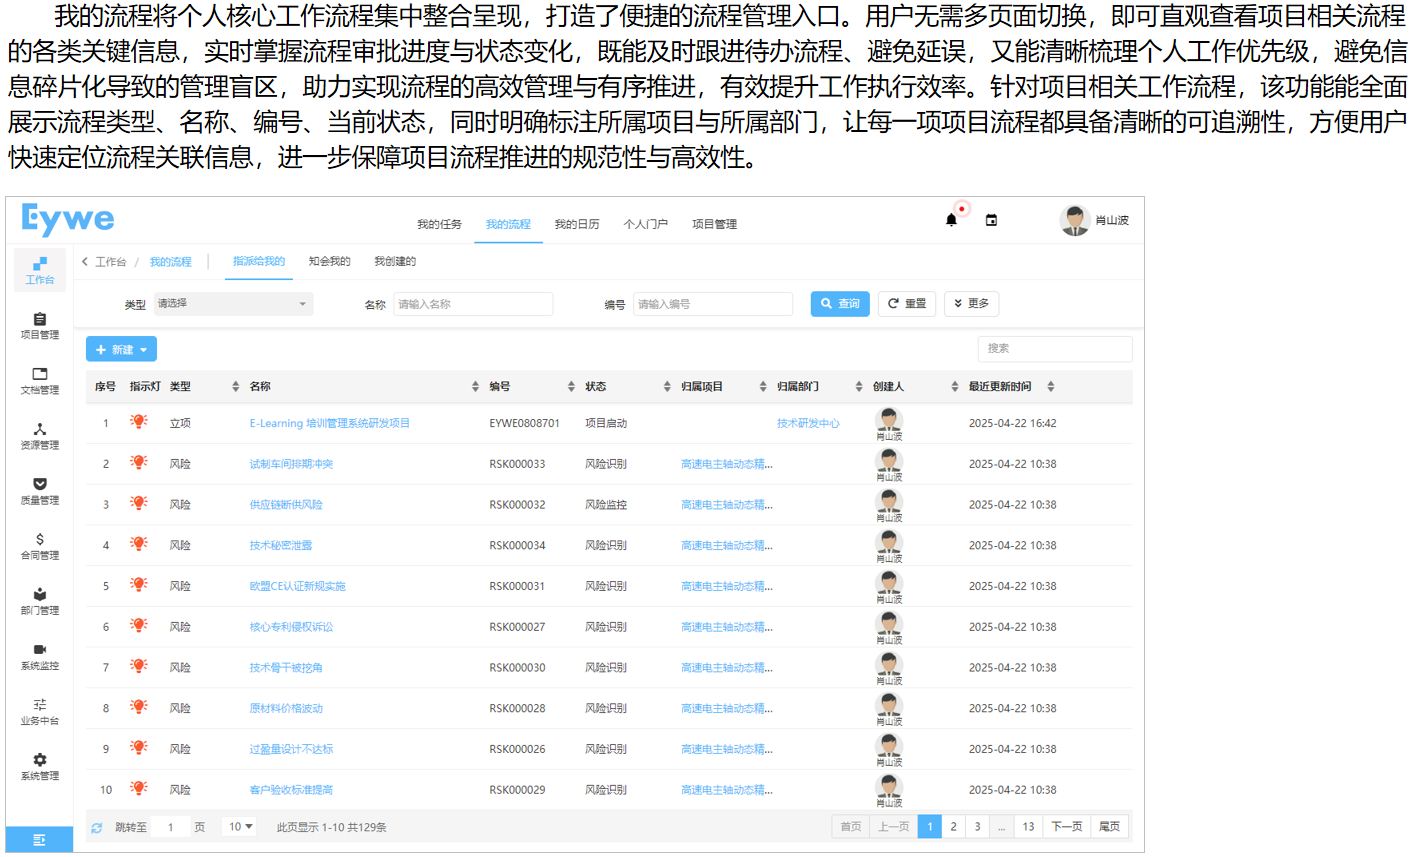Switch to the 知会我的 tab
Viewport: 1413px width, 857px height.
329,260
